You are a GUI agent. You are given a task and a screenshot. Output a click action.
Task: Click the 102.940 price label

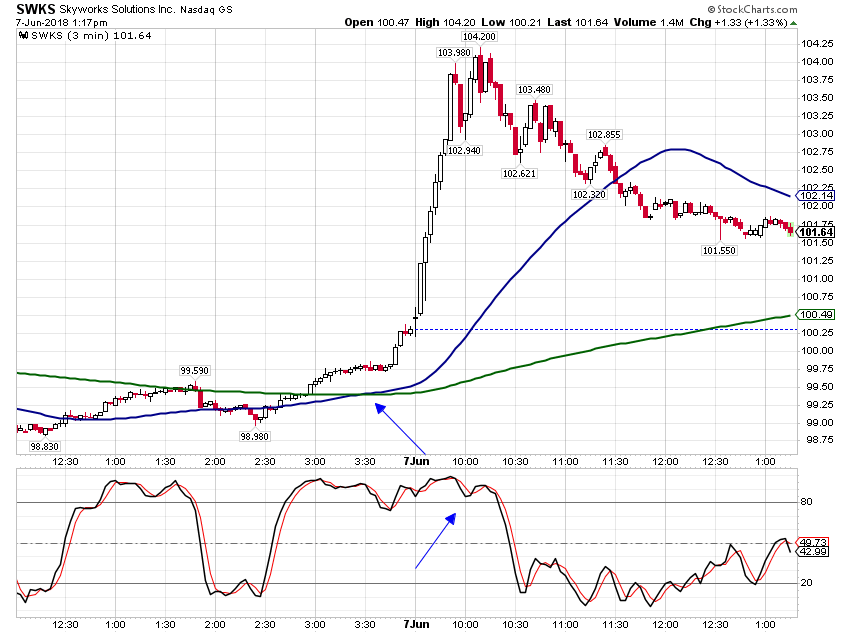coord(464,151)
